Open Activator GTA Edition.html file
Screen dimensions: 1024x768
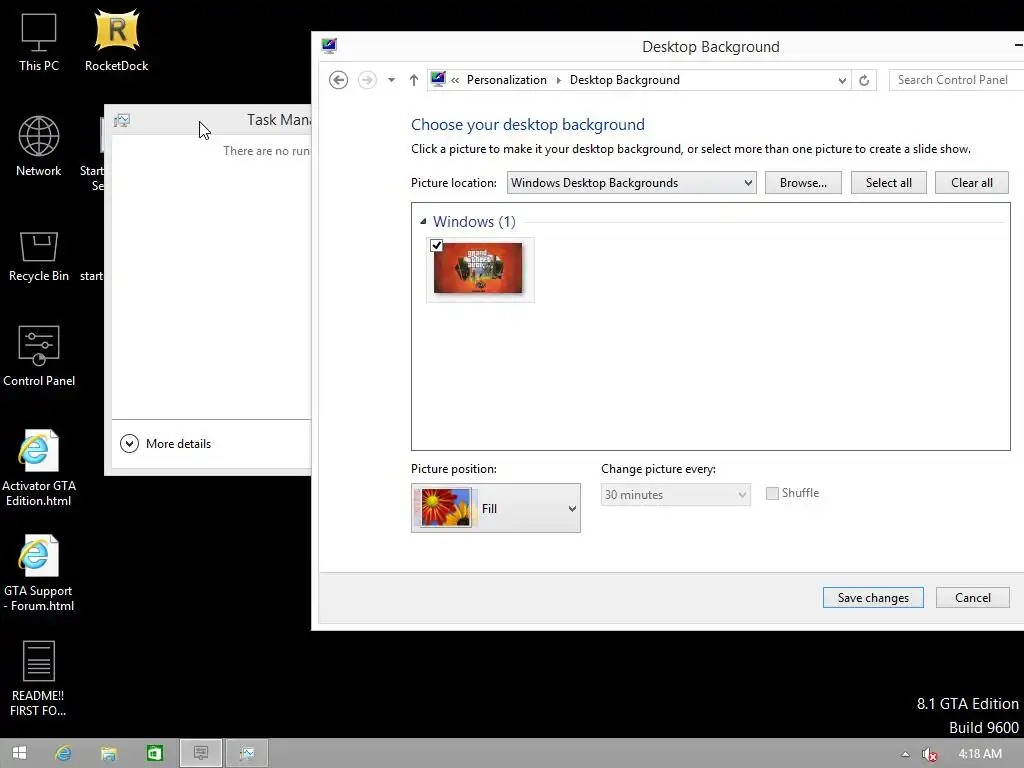pos(39,468)
